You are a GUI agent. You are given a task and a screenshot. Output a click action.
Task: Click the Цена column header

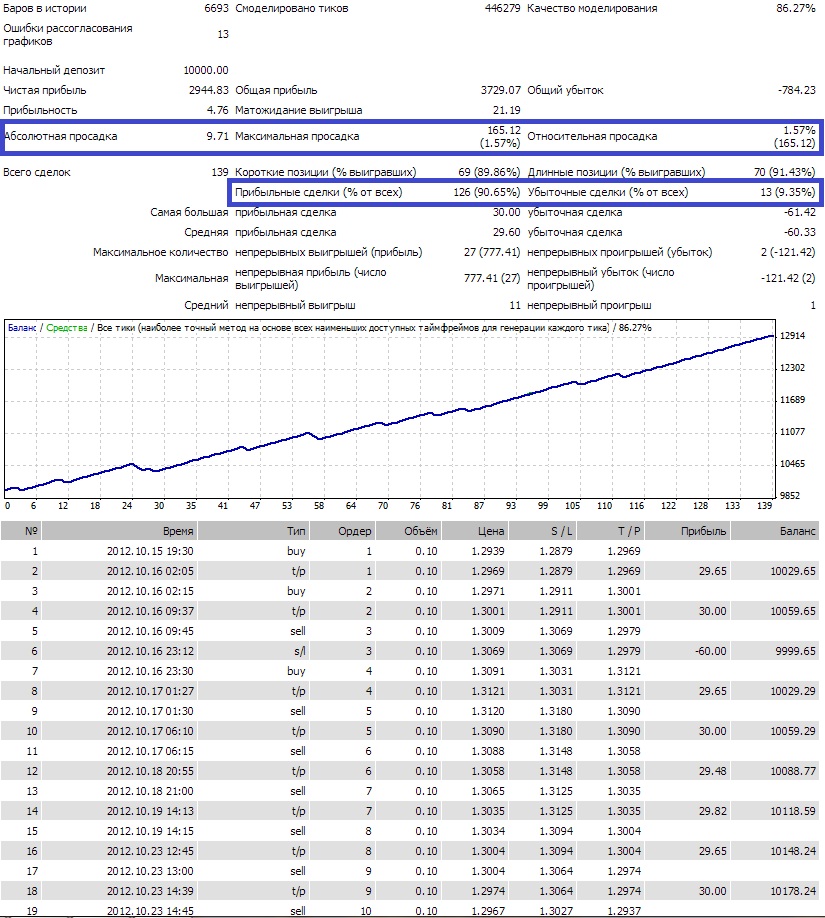coord(491,531)
